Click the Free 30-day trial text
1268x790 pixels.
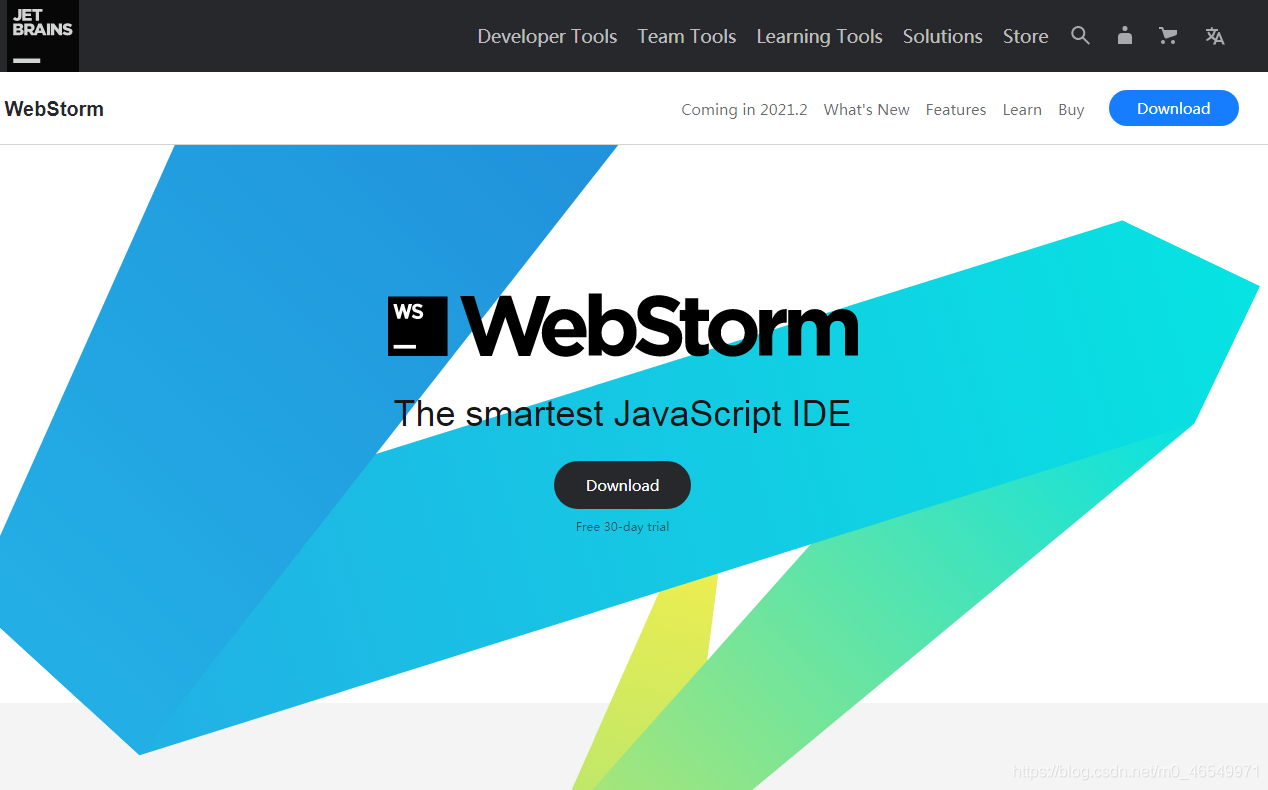[622, 527]
